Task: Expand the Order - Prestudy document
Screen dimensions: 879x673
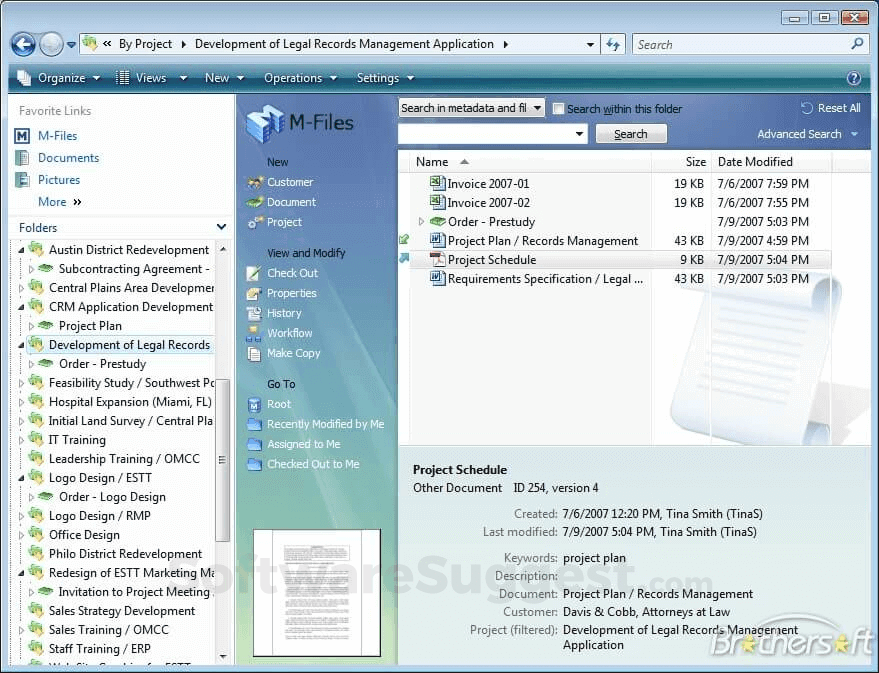Action: pos(421,221)
